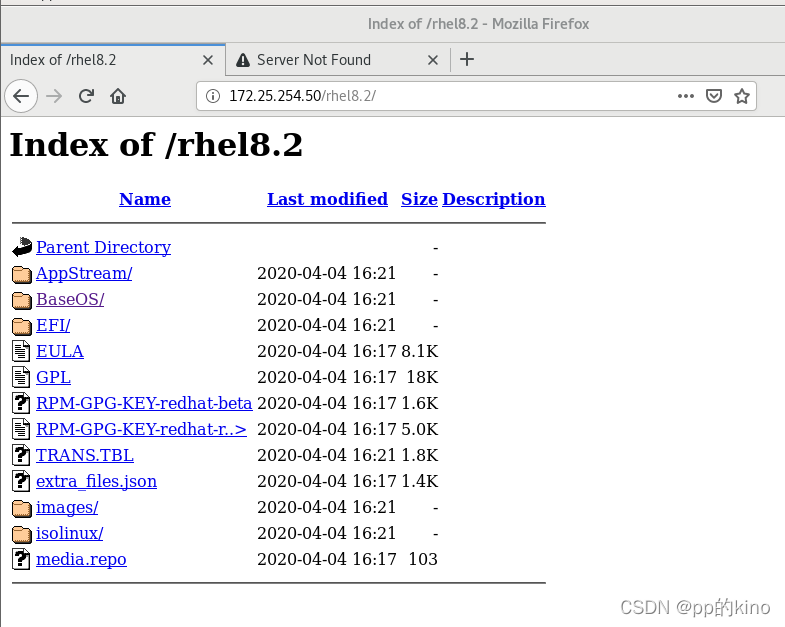Save page to Pocket icon

click(x=713, y=96)
